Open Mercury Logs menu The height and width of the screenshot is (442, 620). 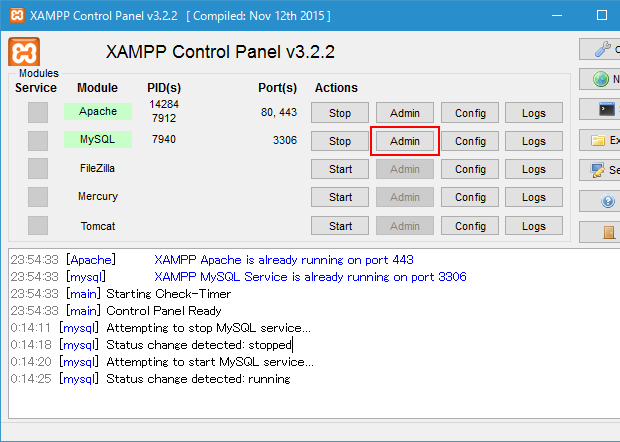534,197
